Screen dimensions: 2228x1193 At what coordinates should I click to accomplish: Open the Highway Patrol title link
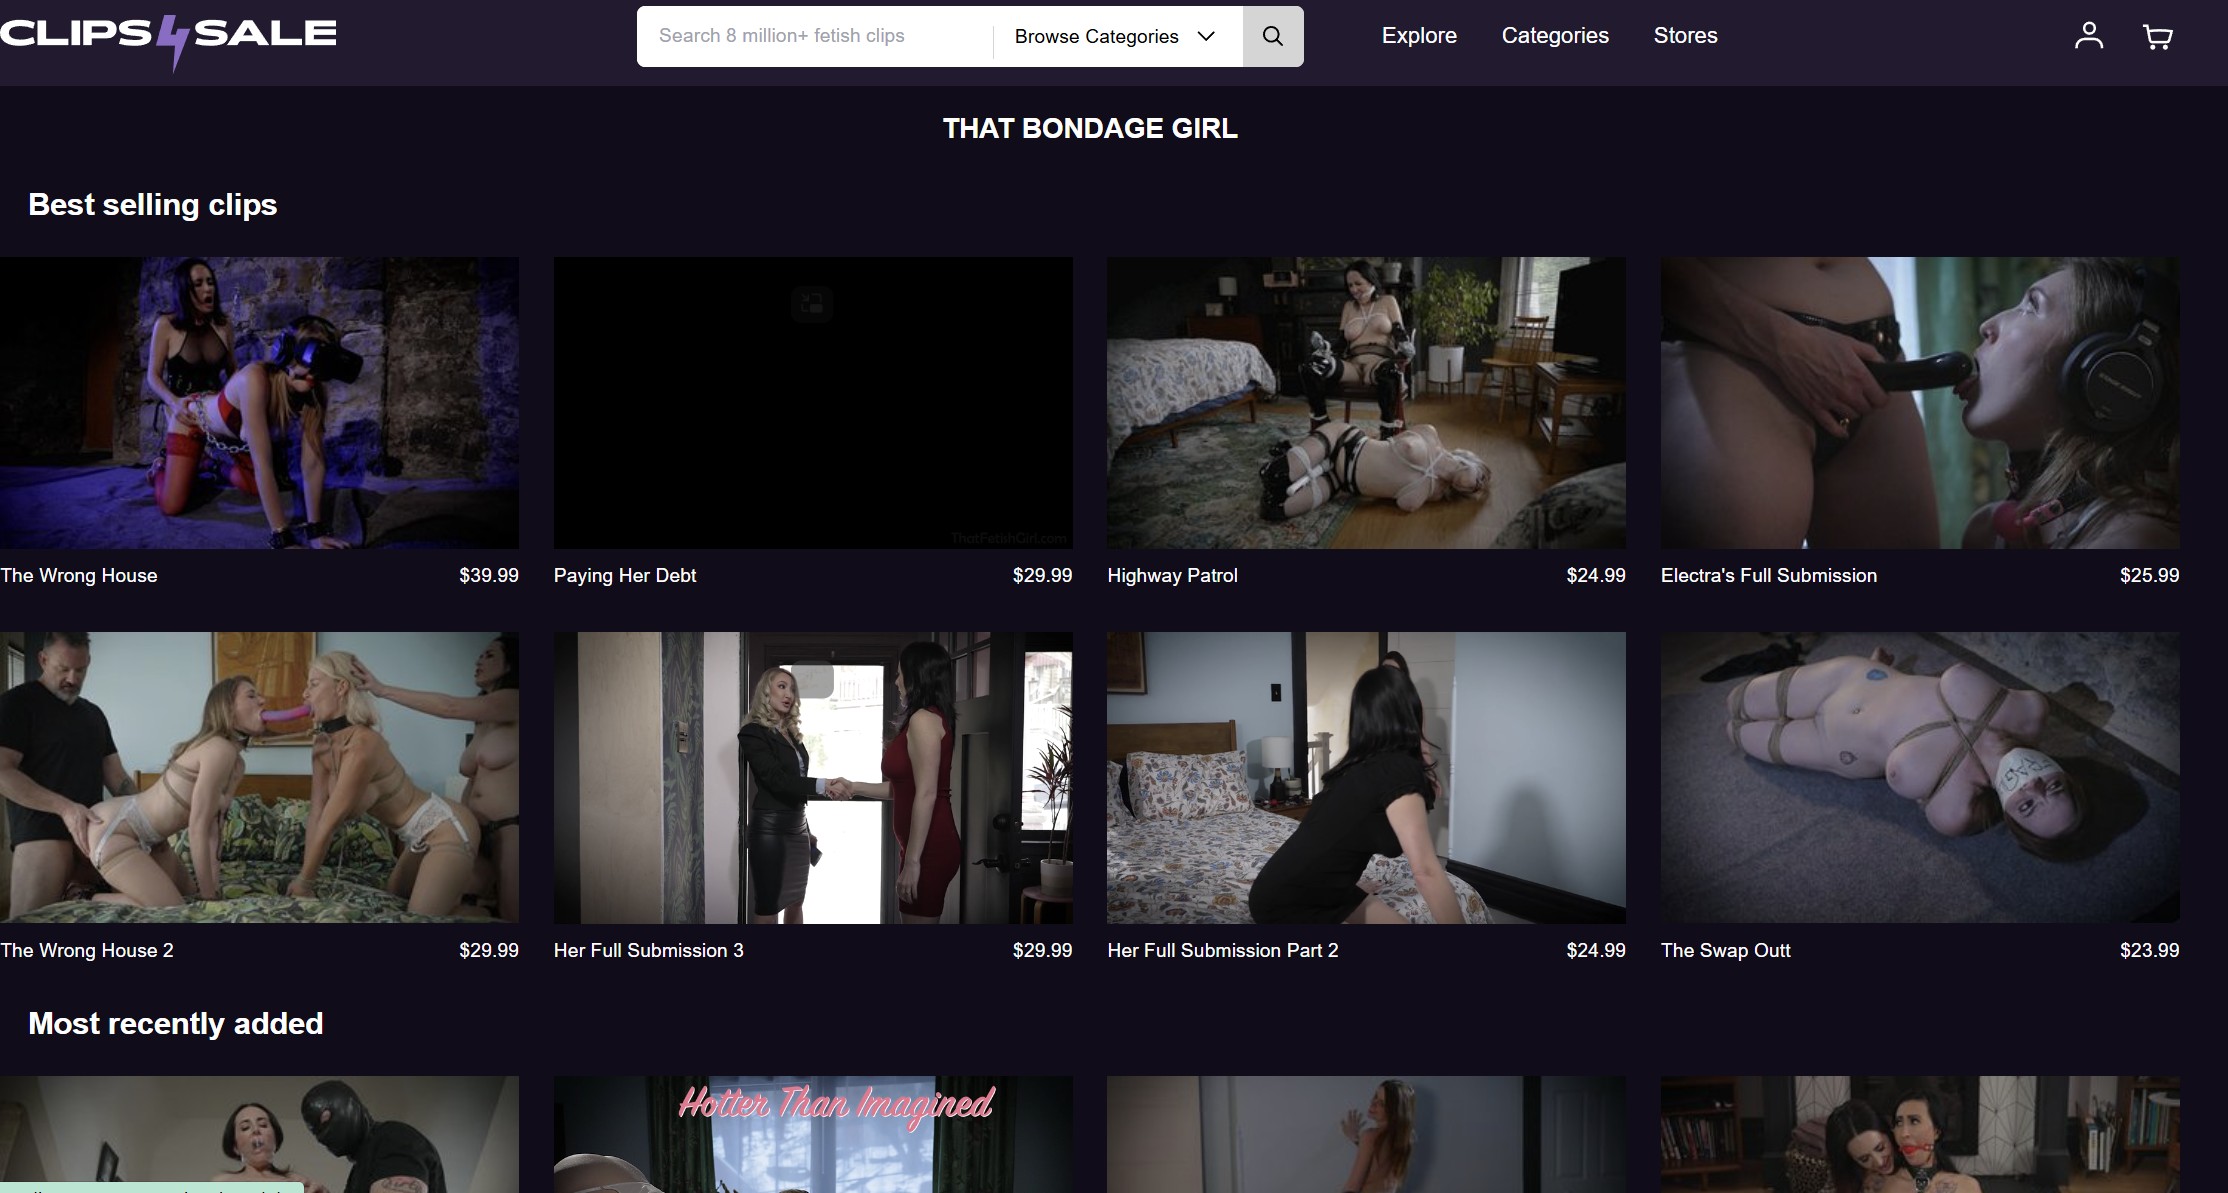point(1172,575)
